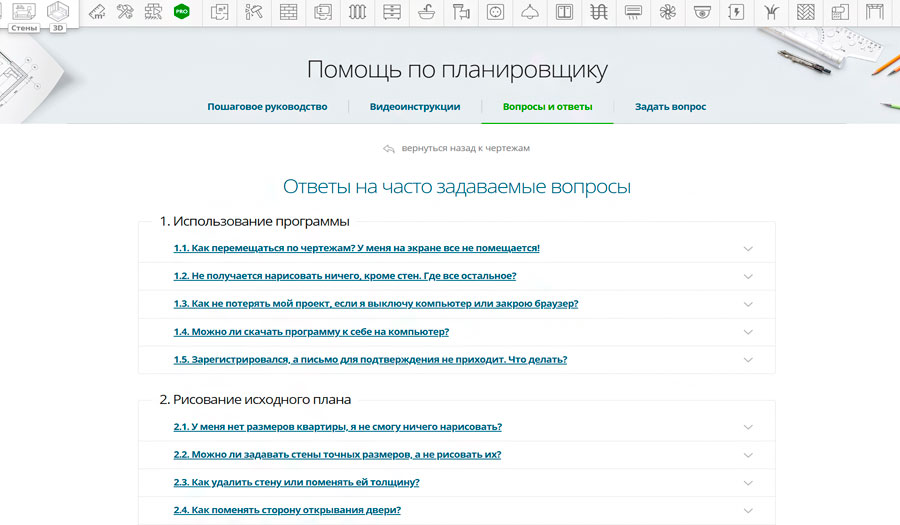Click the green PRO hexagon badge
This screenshot has width=900, height=525.
tap(181, 11)
